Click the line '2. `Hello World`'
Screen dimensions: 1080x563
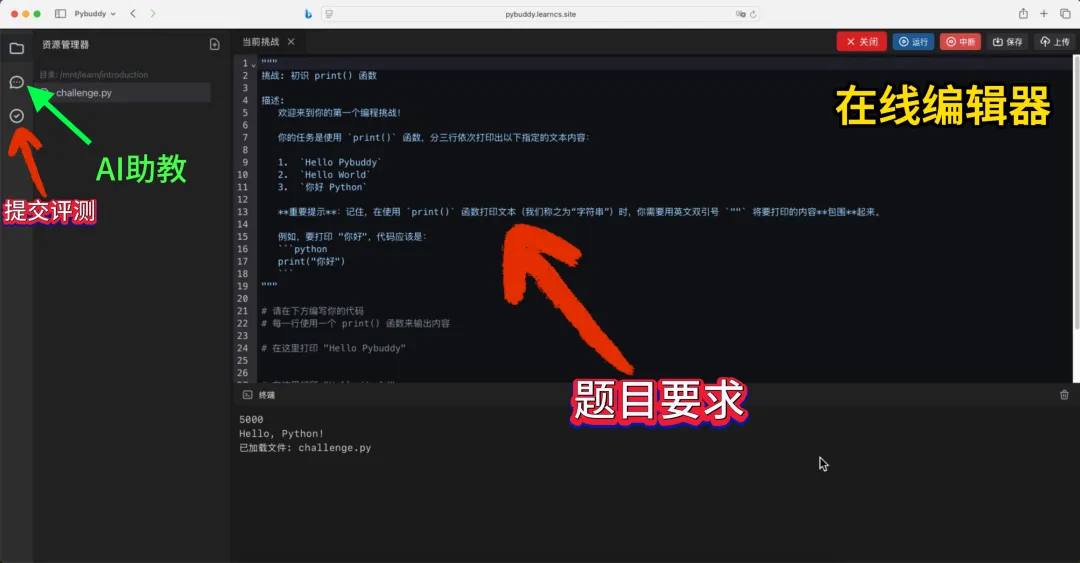coord(324,175)
